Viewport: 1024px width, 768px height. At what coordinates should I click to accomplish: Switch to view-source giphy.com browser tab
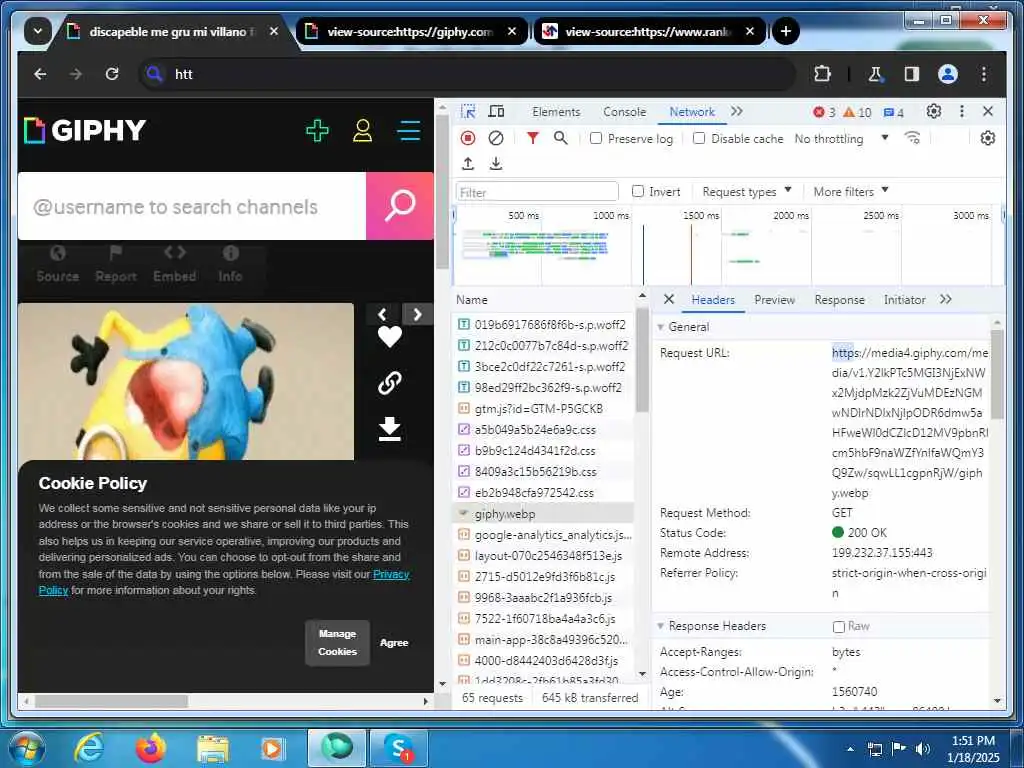tap(410, 31)
